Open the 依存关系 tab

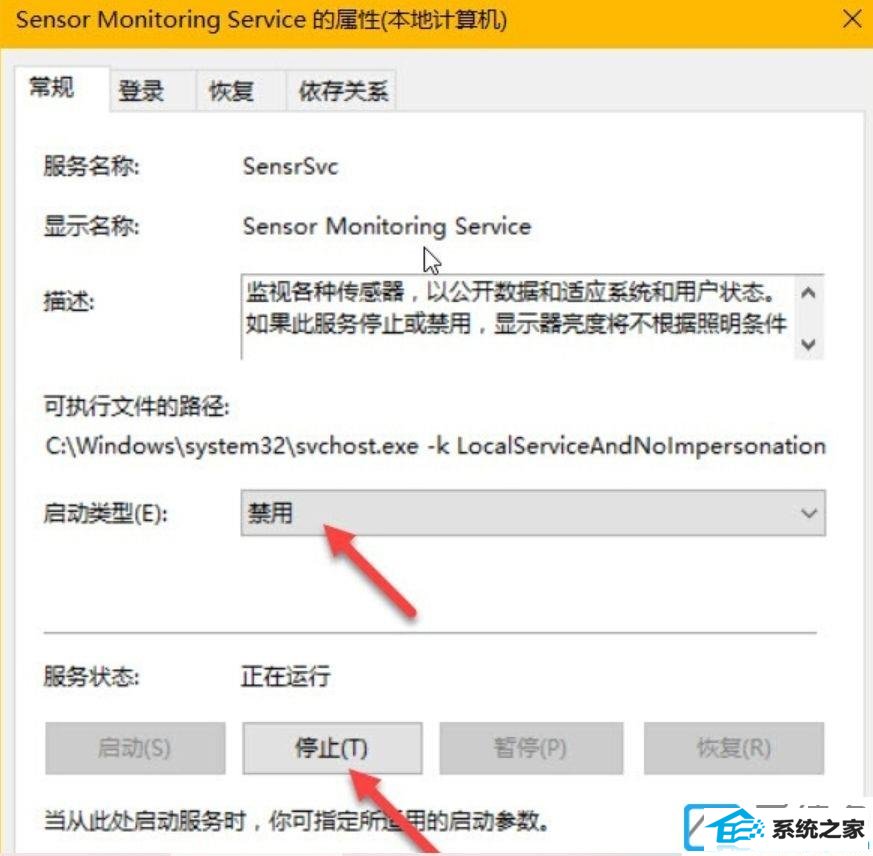[341, 90]
